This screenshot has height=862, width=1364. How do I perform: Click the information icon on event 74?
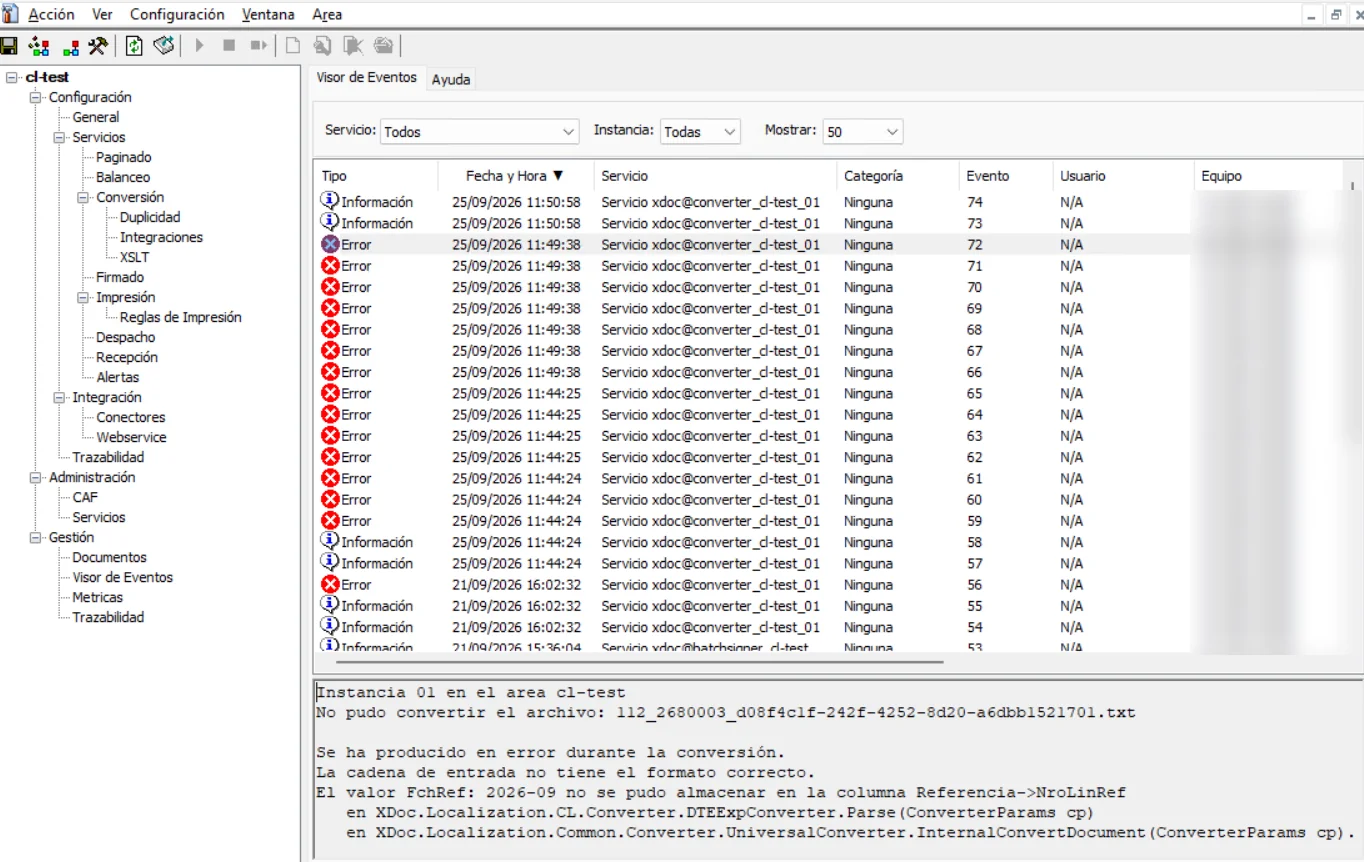coord(330,201)
